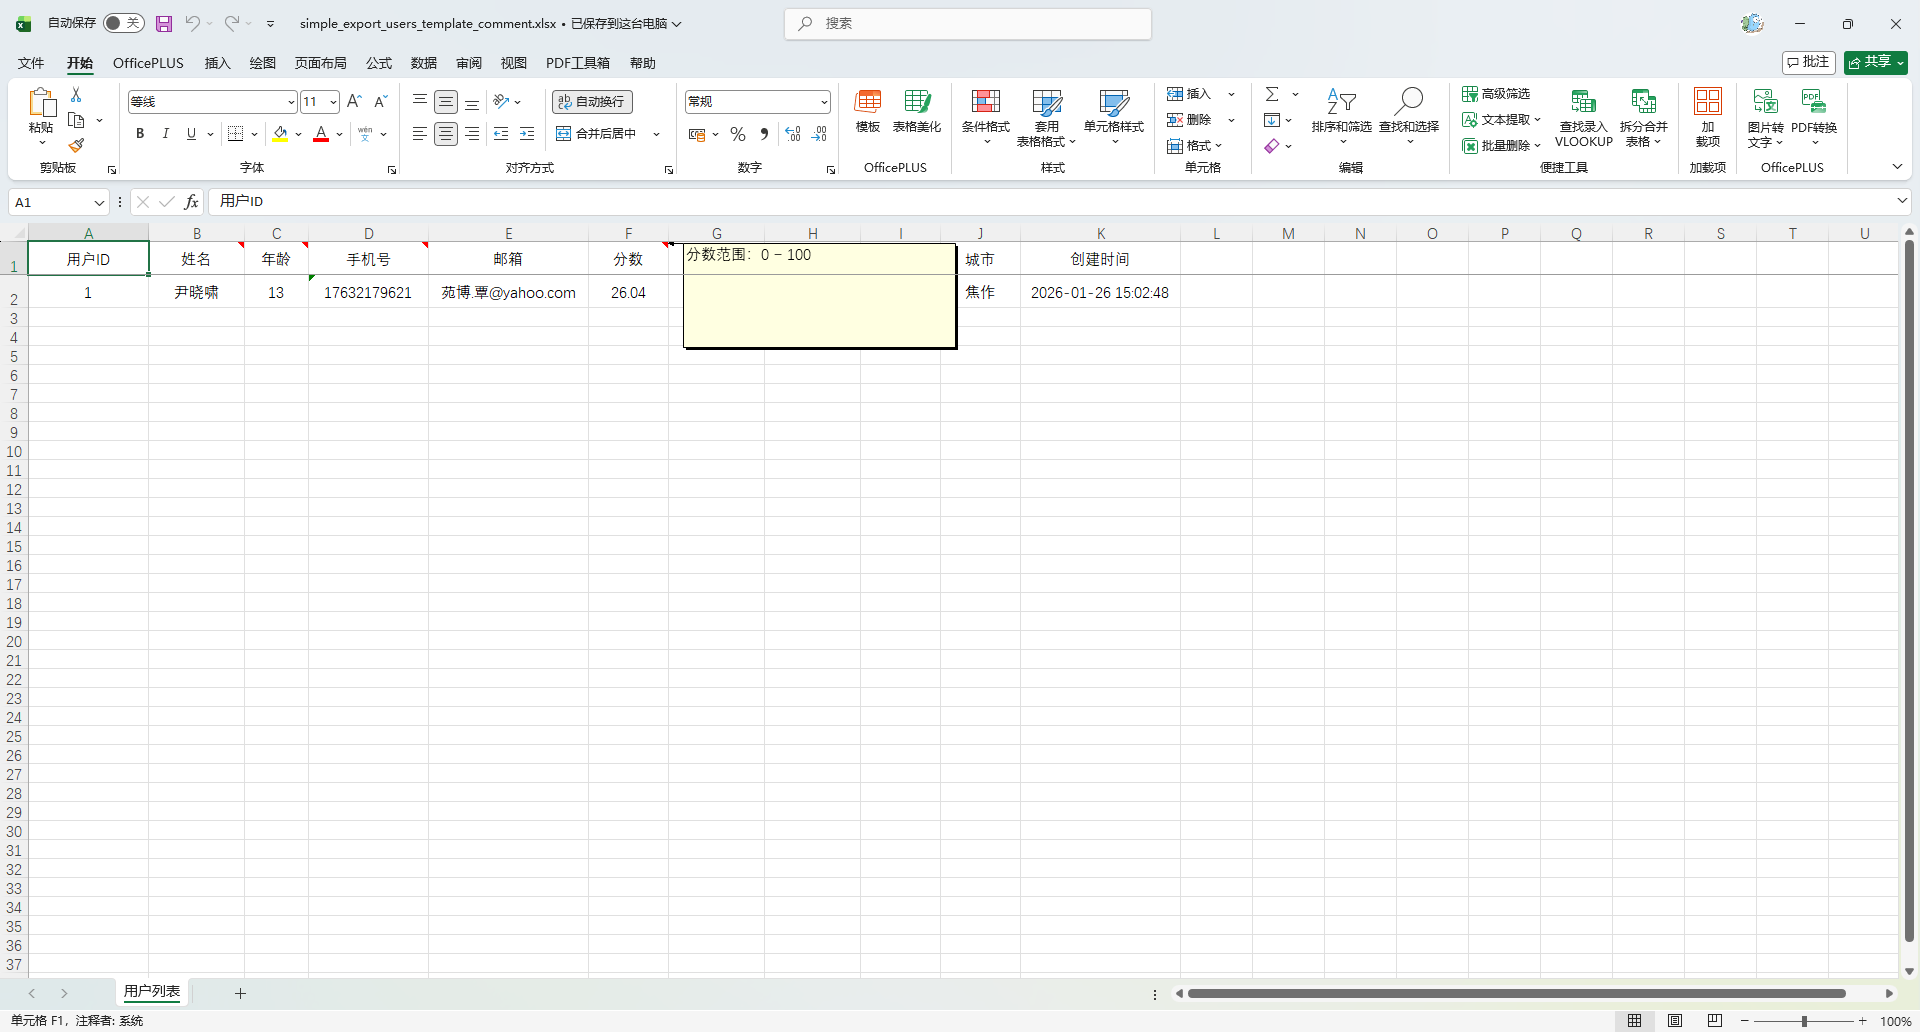Toggle the AutoSave switch
The height and width of the screenshot is (1032, 1920).
124,23
